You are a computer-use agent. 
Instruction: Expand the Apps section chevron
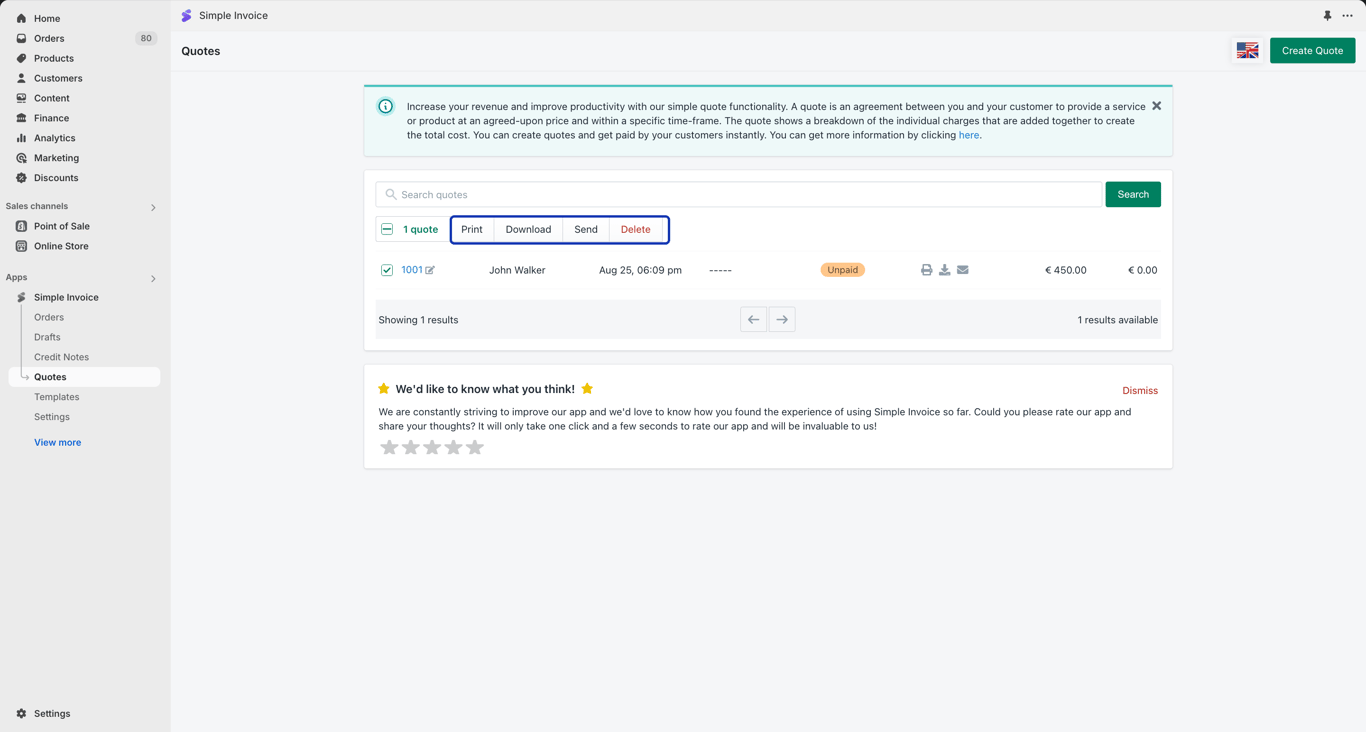(x=153, y=278)
